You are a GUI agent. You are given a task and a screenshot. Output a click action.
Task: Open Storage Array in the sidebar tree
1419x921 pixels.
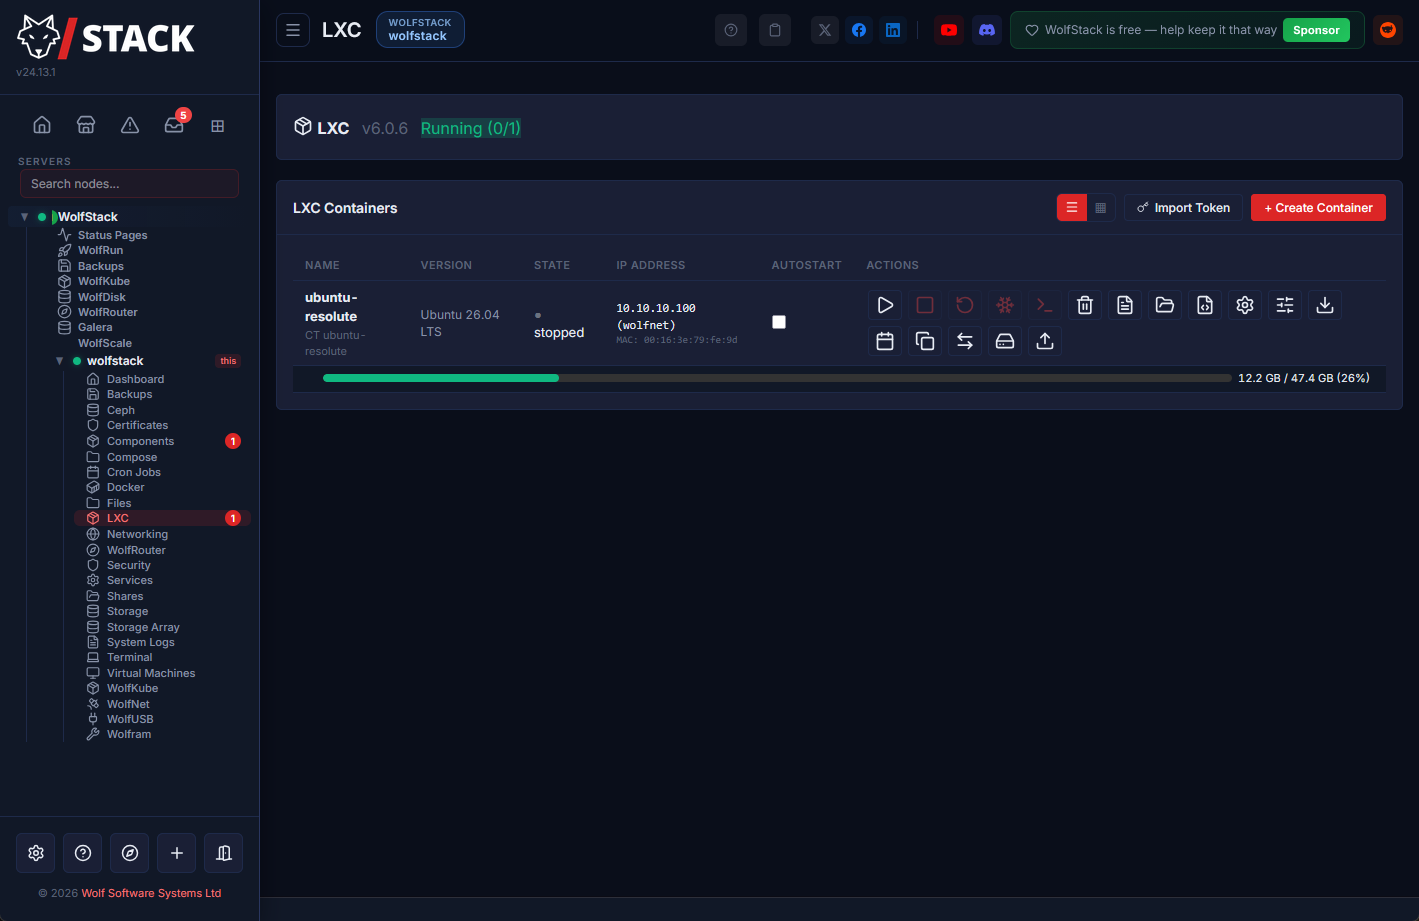143,627
